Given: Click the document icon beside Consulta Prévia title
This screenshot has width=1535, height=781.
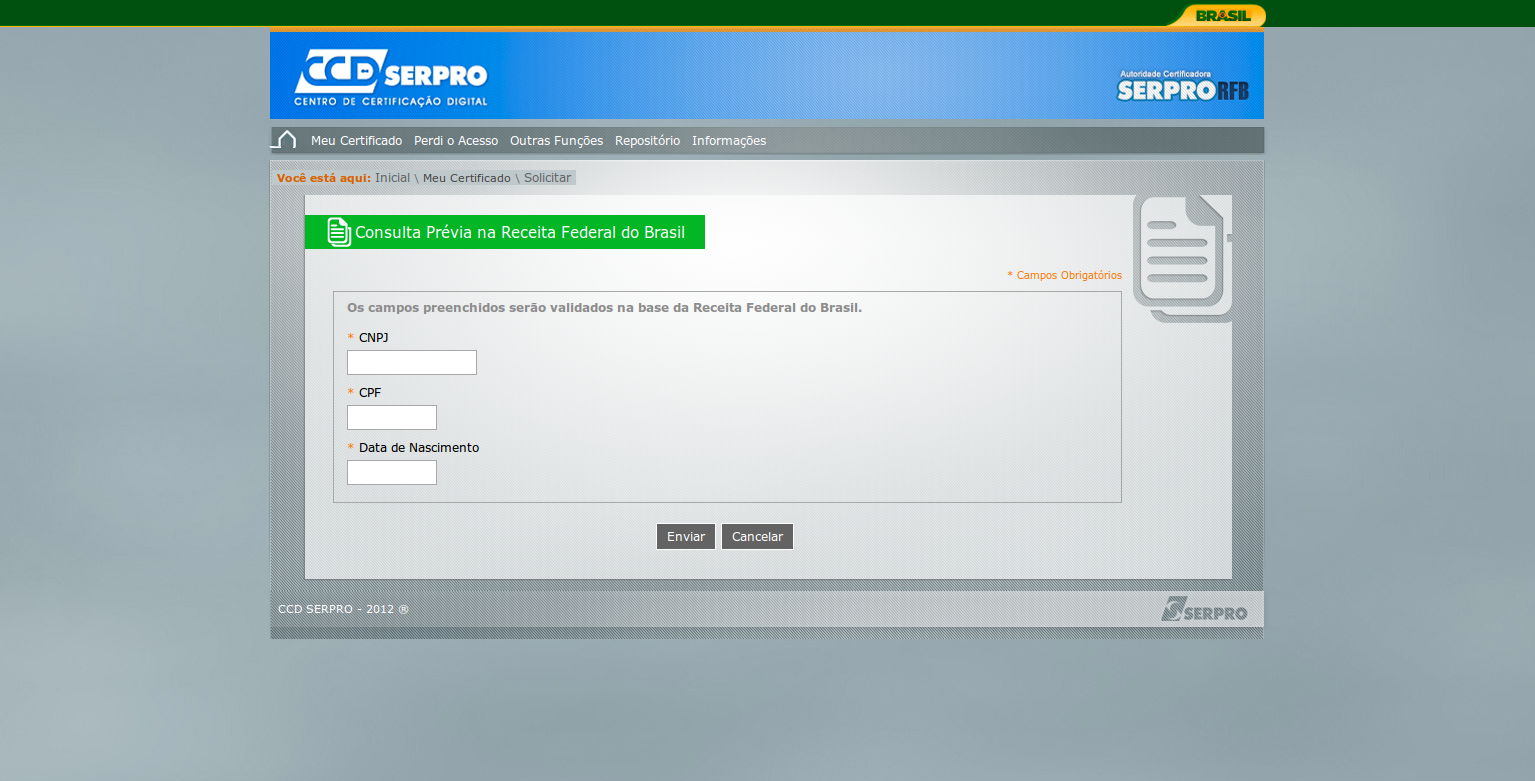Looking at the screenshot, I should 339,232.
